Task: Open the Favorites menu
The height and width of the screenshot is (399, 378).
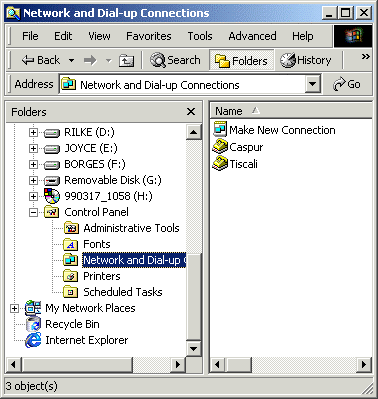Action: [x=149, y=36]
